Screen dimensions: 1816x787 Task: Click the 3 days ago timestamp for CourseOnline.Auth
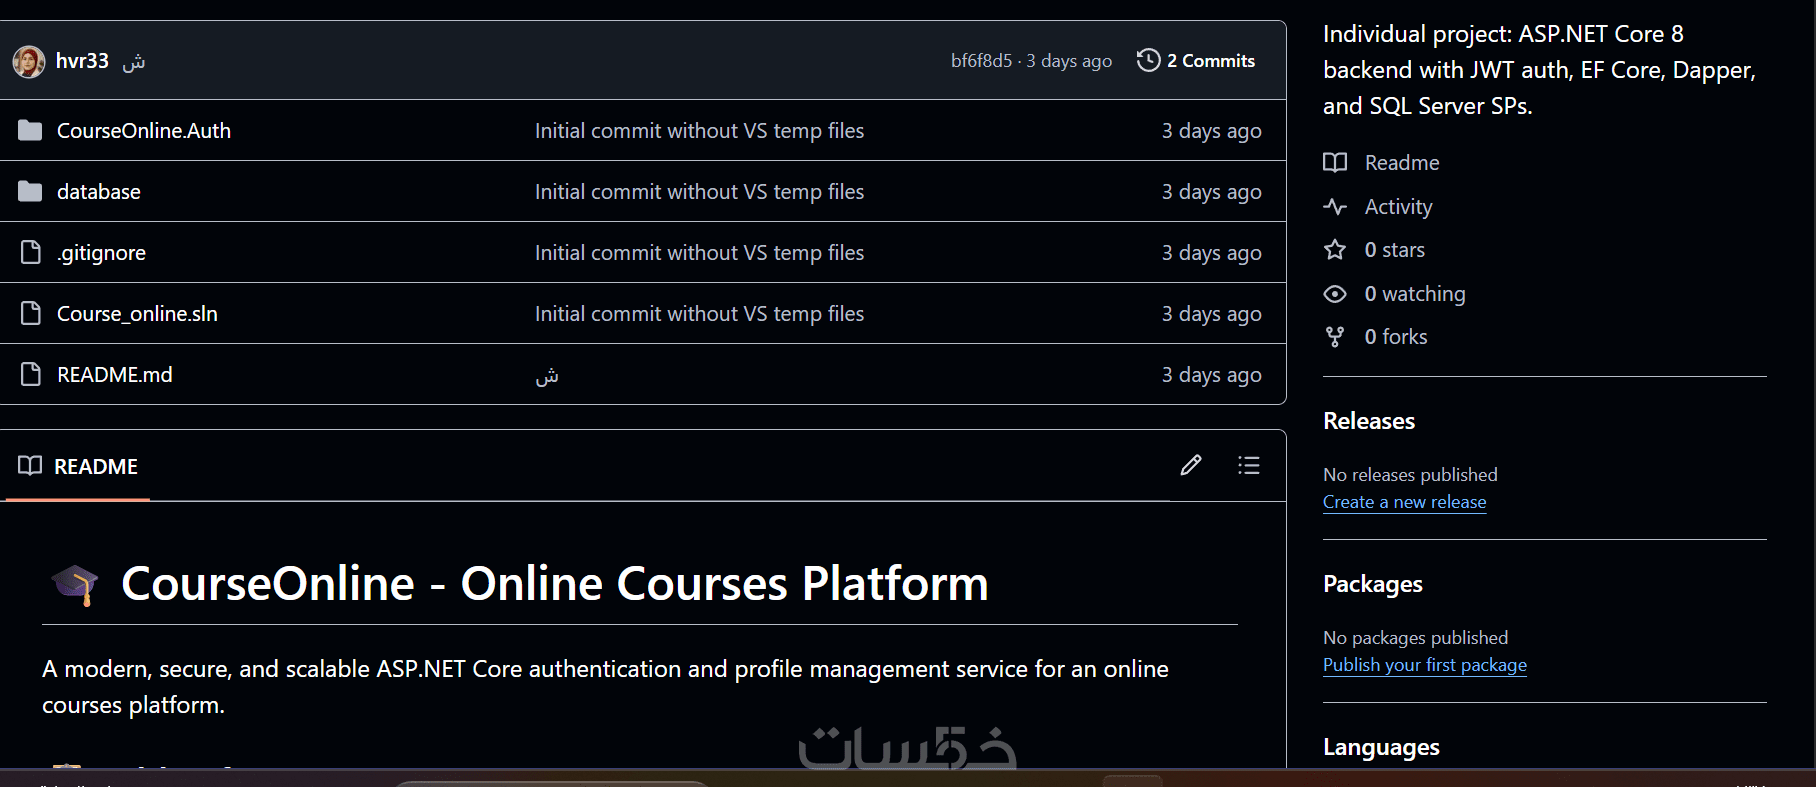click(1212, 131)
